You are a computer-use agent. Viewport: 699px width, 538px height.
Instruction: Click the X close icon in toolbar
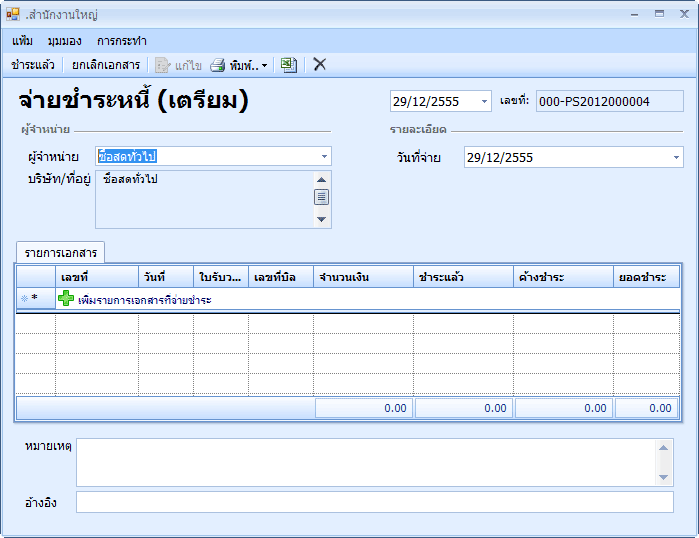coord(320,65)
